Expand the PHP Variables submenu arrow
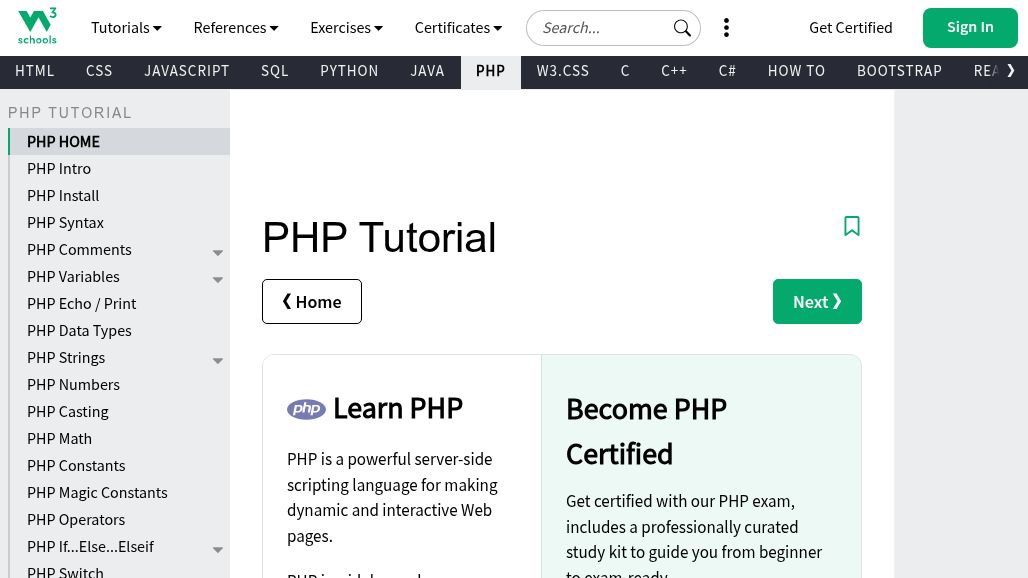Screen dimensions: 1028x578 pos(218,280)
